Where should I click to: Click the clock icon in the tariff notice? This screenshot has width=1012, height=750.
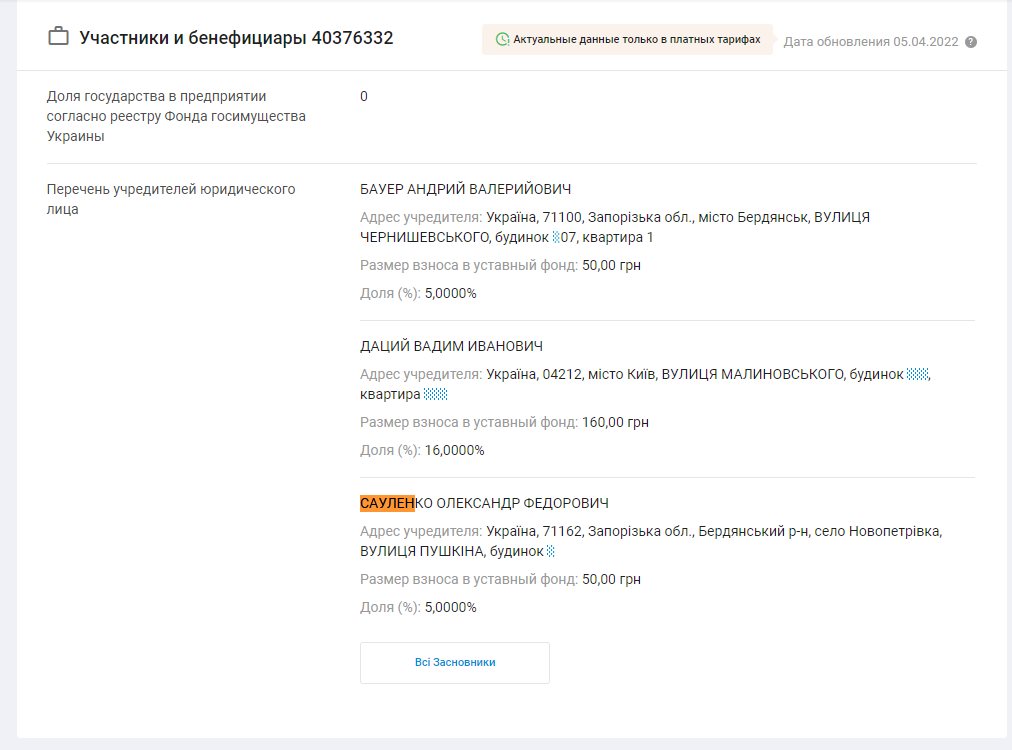tap(502, 40)
